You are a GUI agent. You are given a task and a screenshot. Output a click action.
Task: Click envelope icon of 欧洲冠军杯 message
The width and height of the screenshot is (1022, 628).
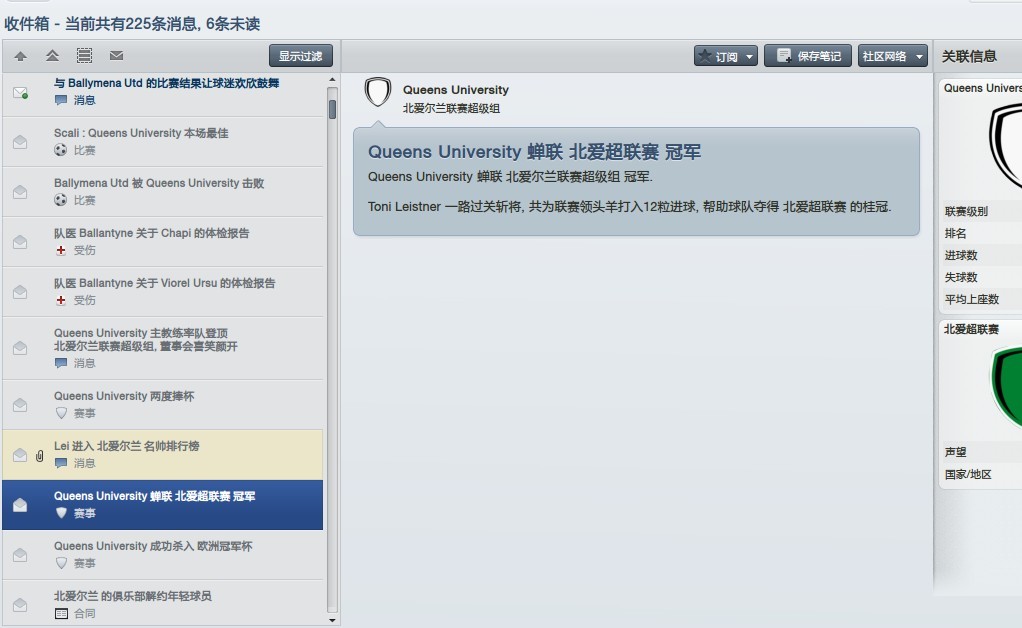(x=20, y=555)
